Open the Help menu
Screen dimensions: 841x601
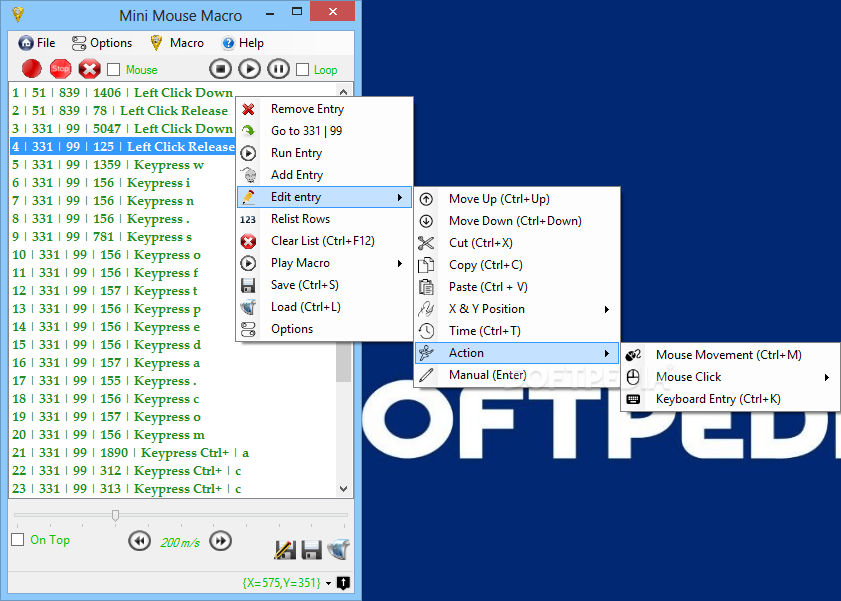point(243,43)
